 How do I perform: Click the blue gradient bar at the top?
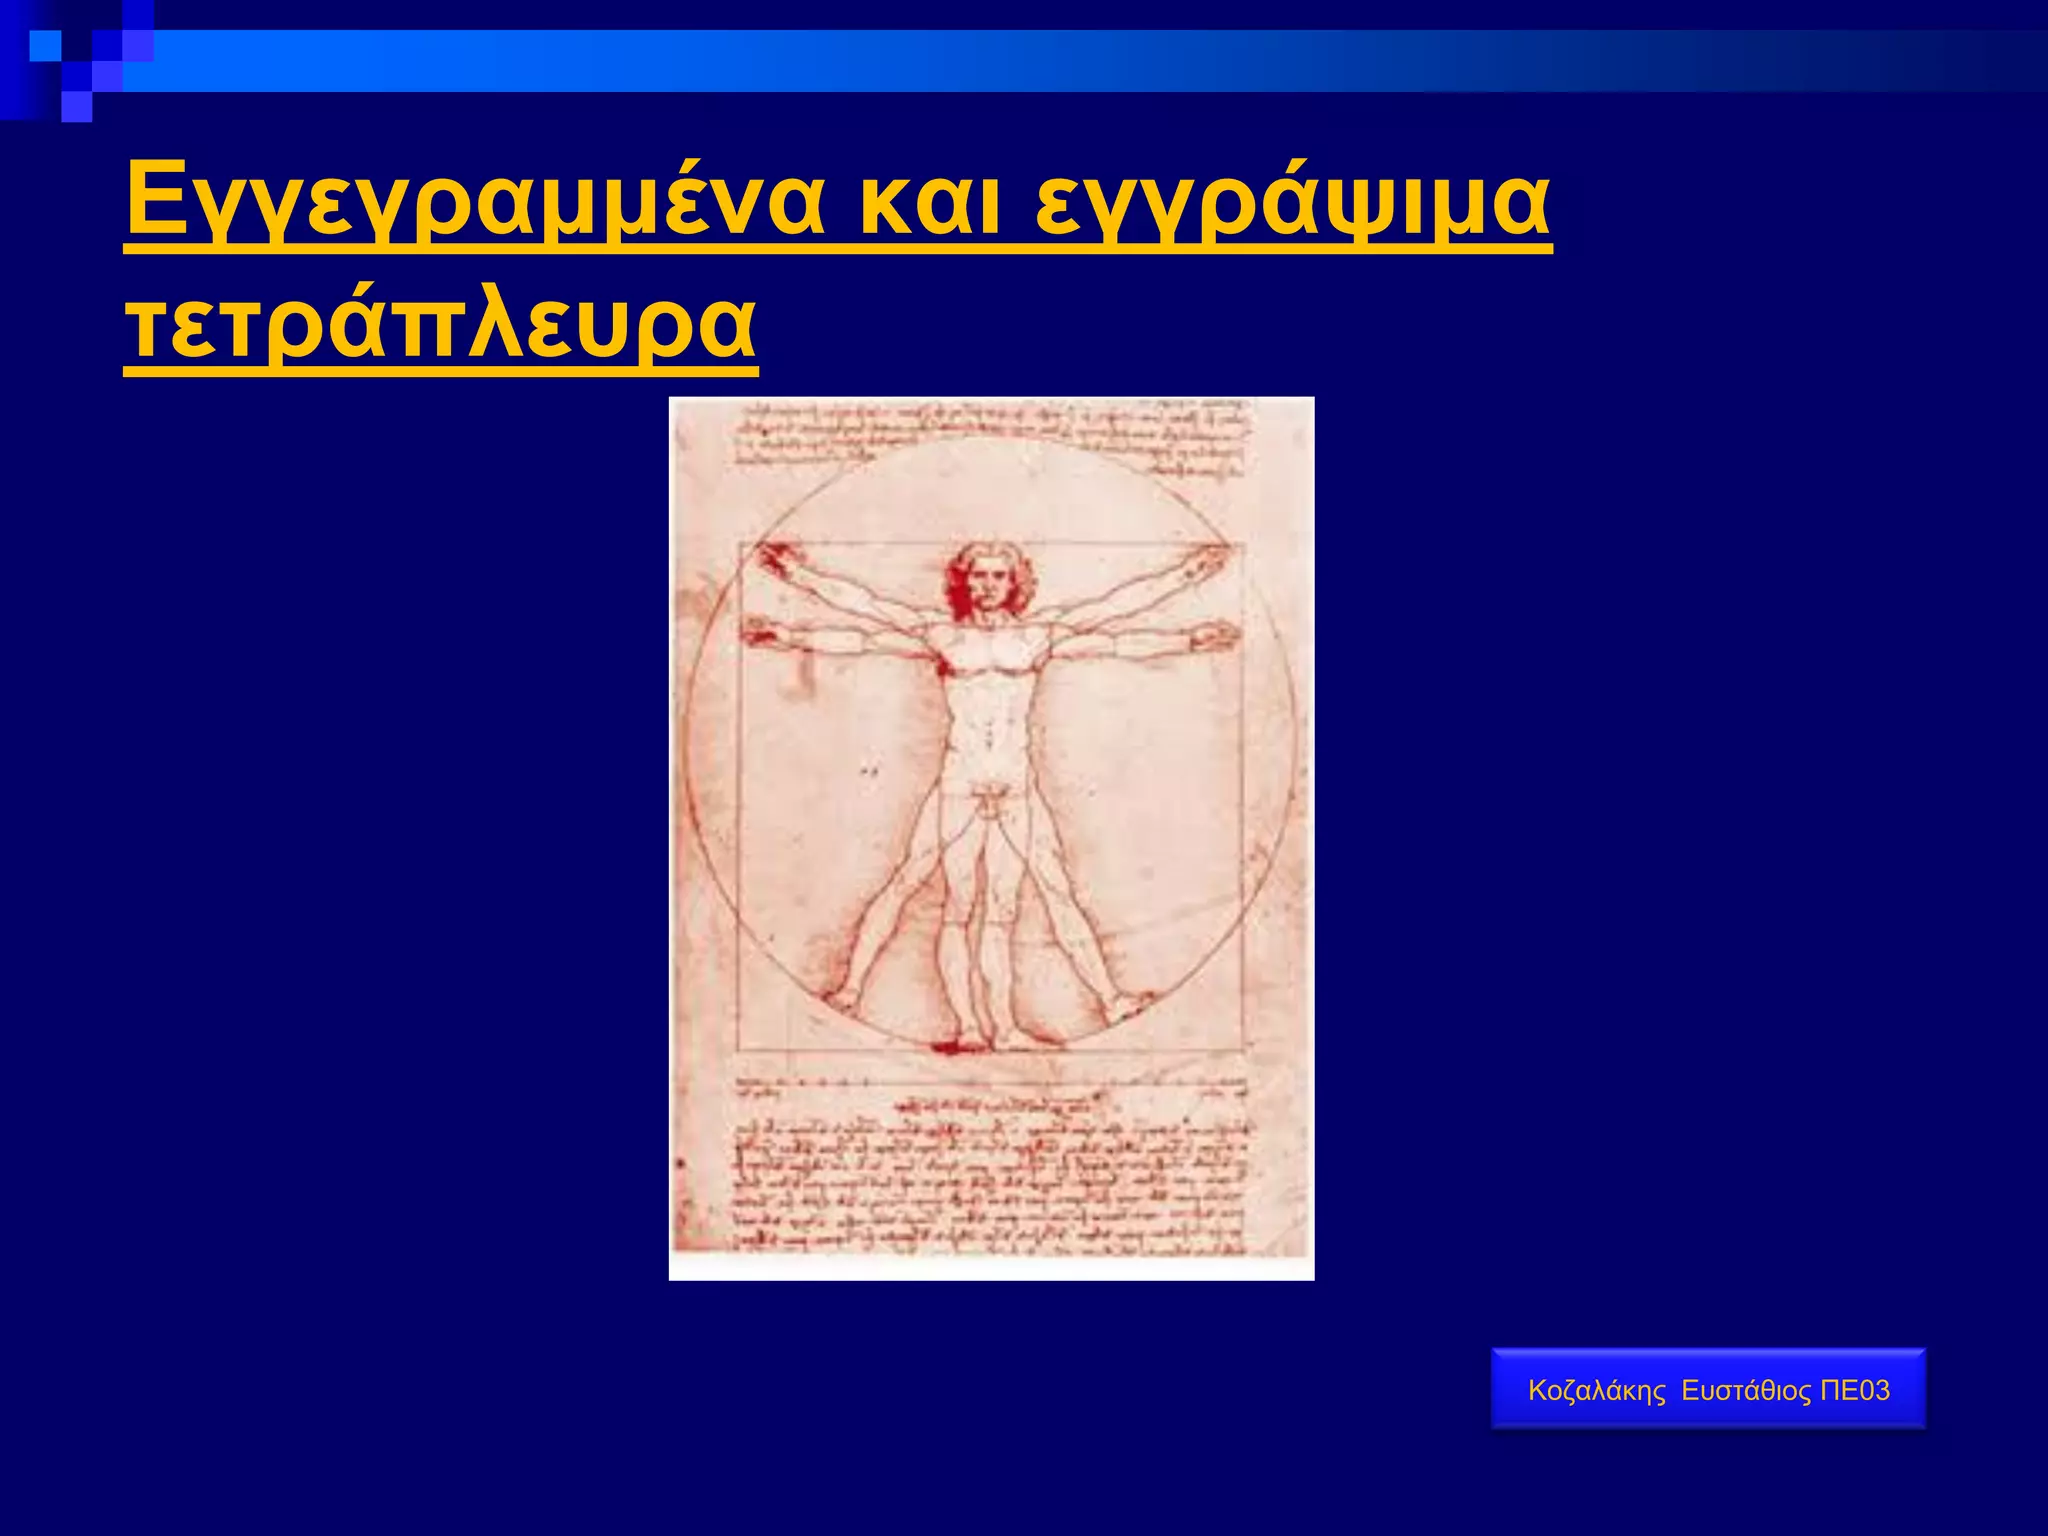pos(1000,60)
